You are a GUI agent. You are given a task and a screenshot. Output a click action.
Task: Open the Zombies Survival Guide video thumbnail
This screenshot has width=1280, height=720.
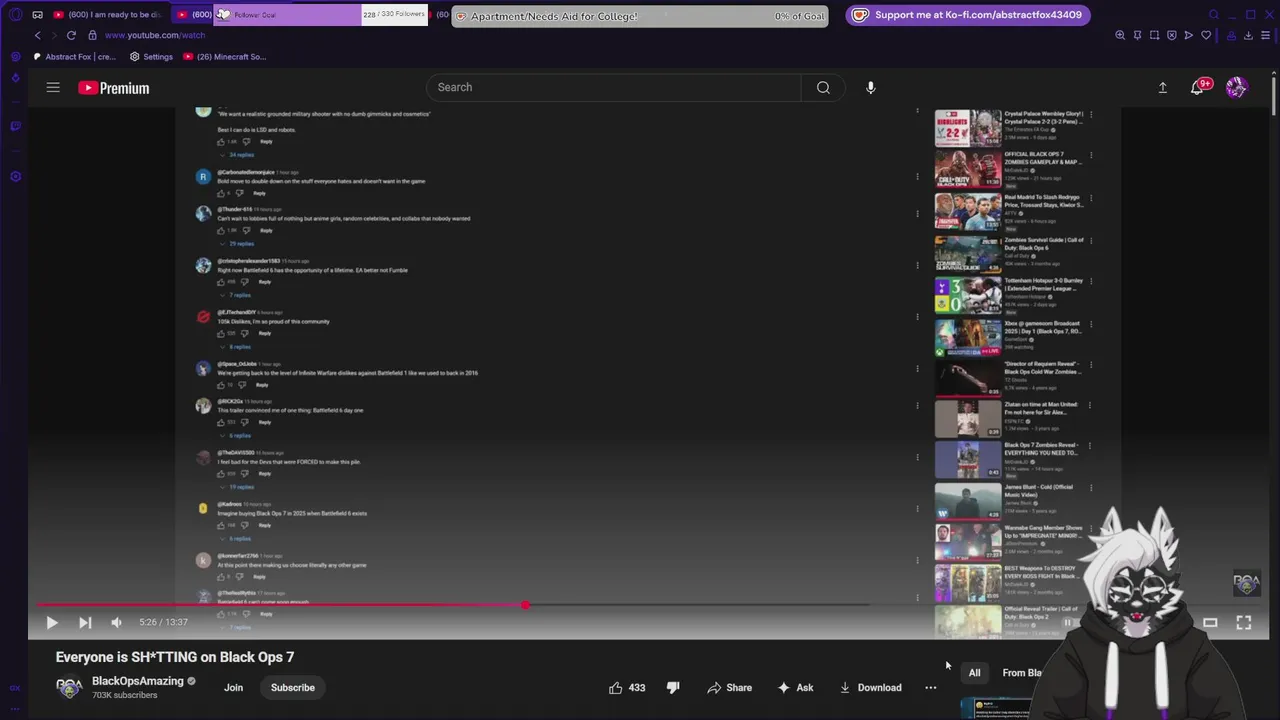pos(968,253)
